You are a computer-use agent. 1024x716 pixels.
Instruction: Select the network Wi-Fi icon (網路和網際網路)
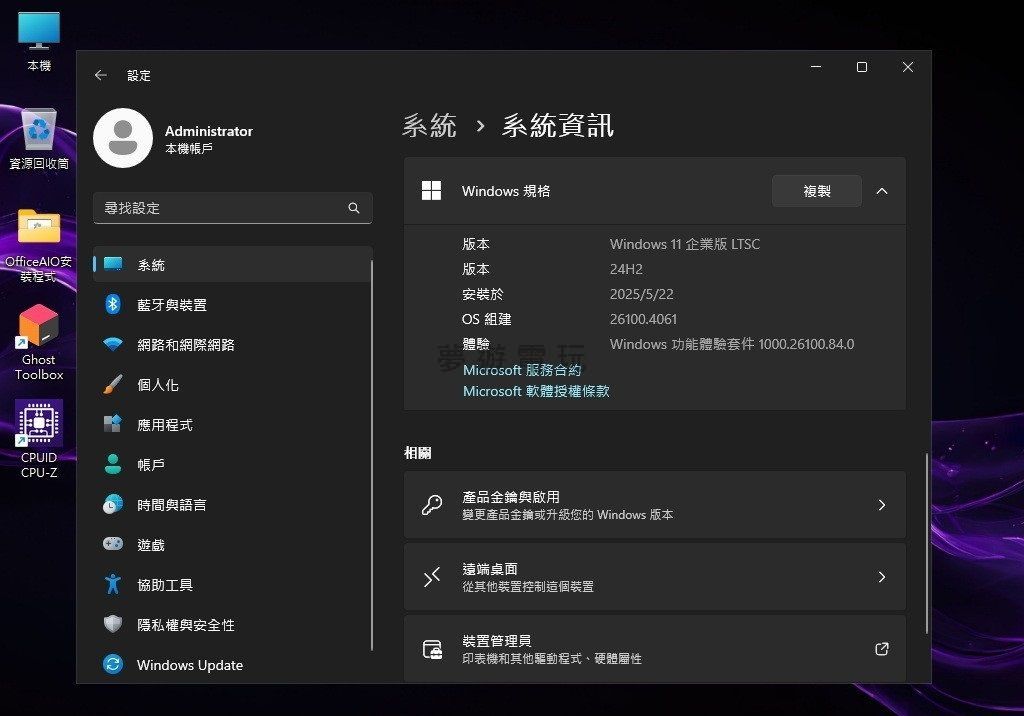113,345
